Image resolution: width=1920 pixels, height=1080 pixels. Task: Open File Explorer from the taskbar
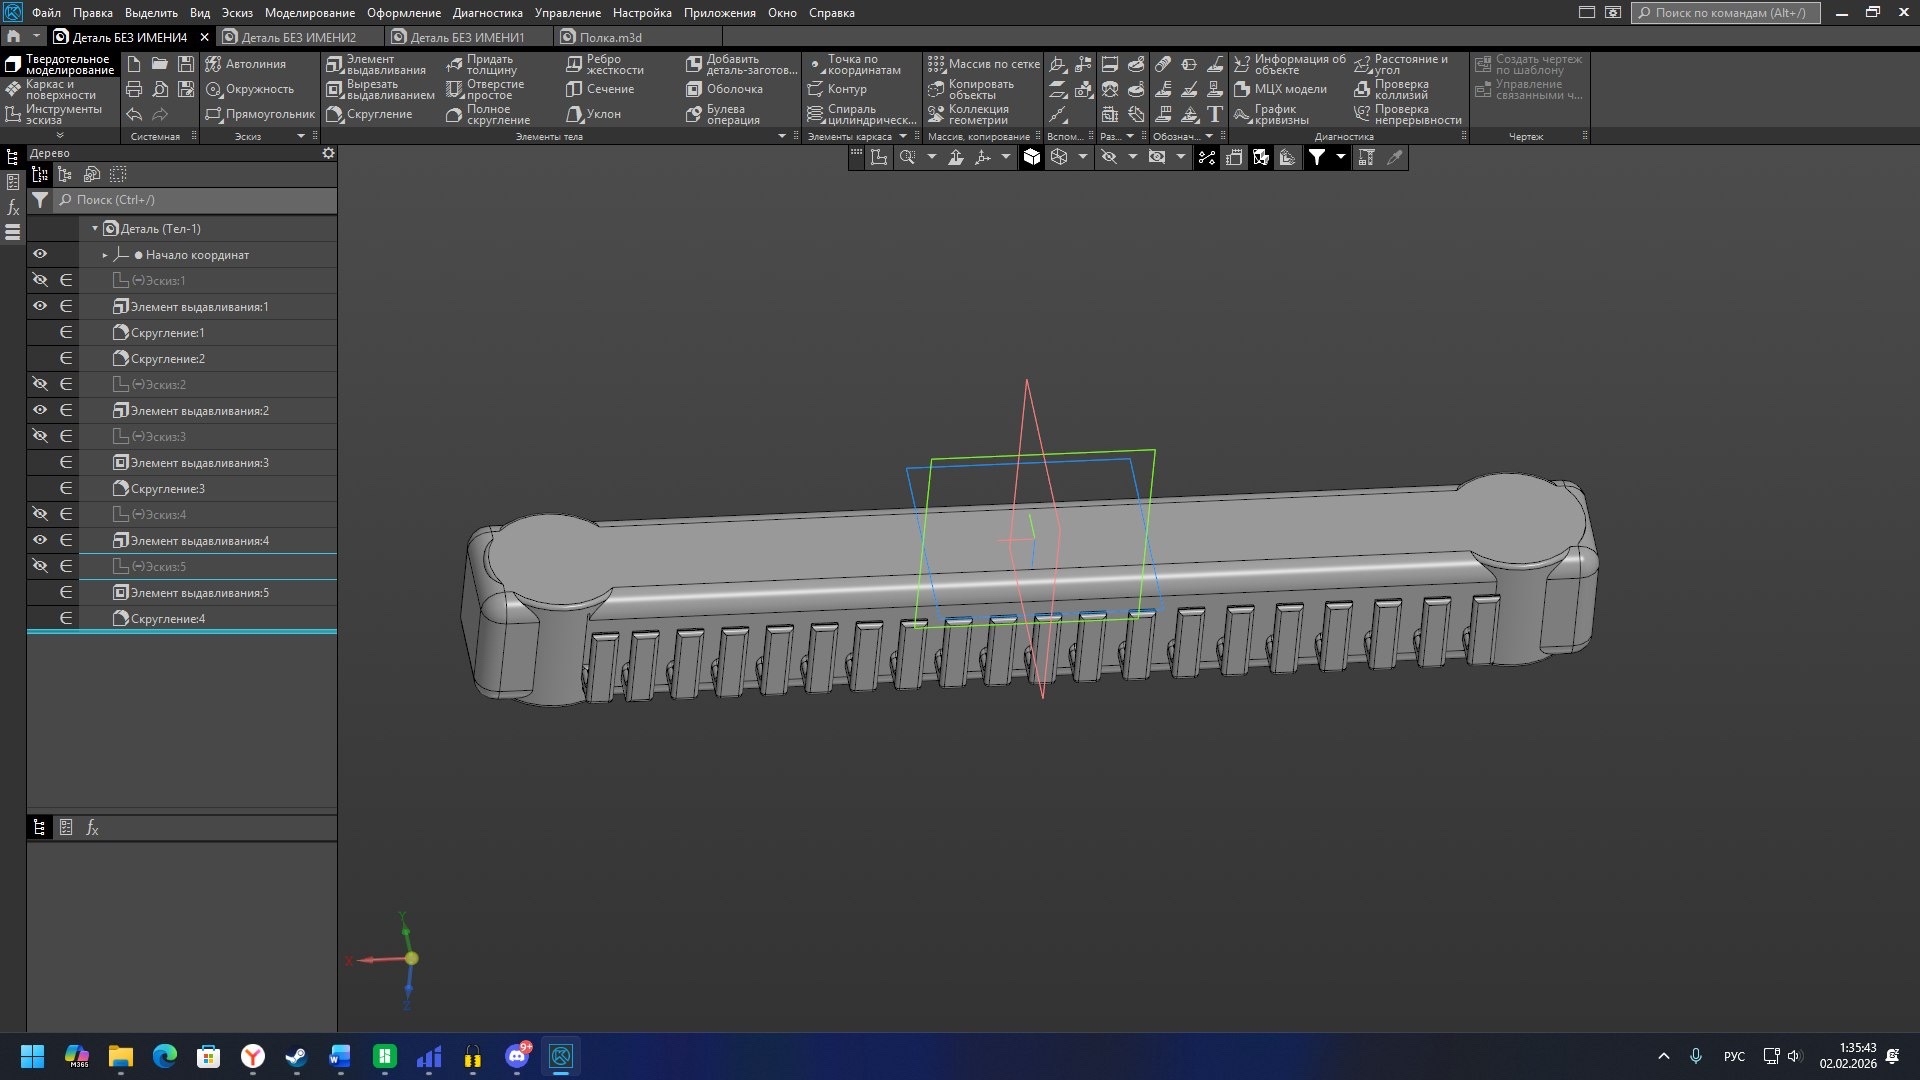121,1056
